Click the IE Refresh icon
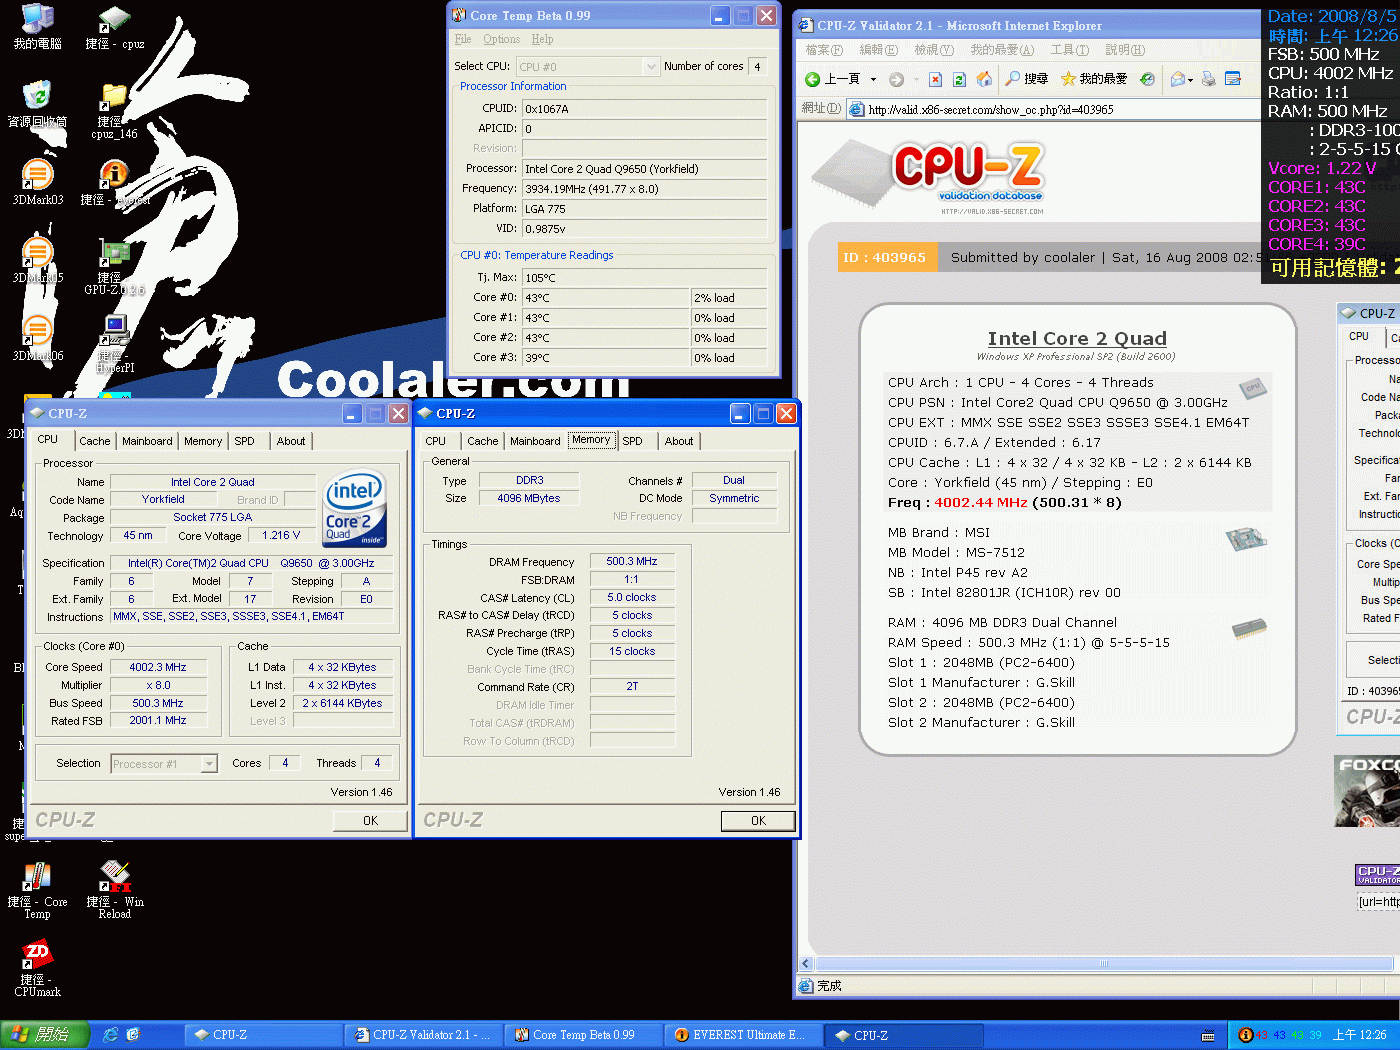 point(959,79)
